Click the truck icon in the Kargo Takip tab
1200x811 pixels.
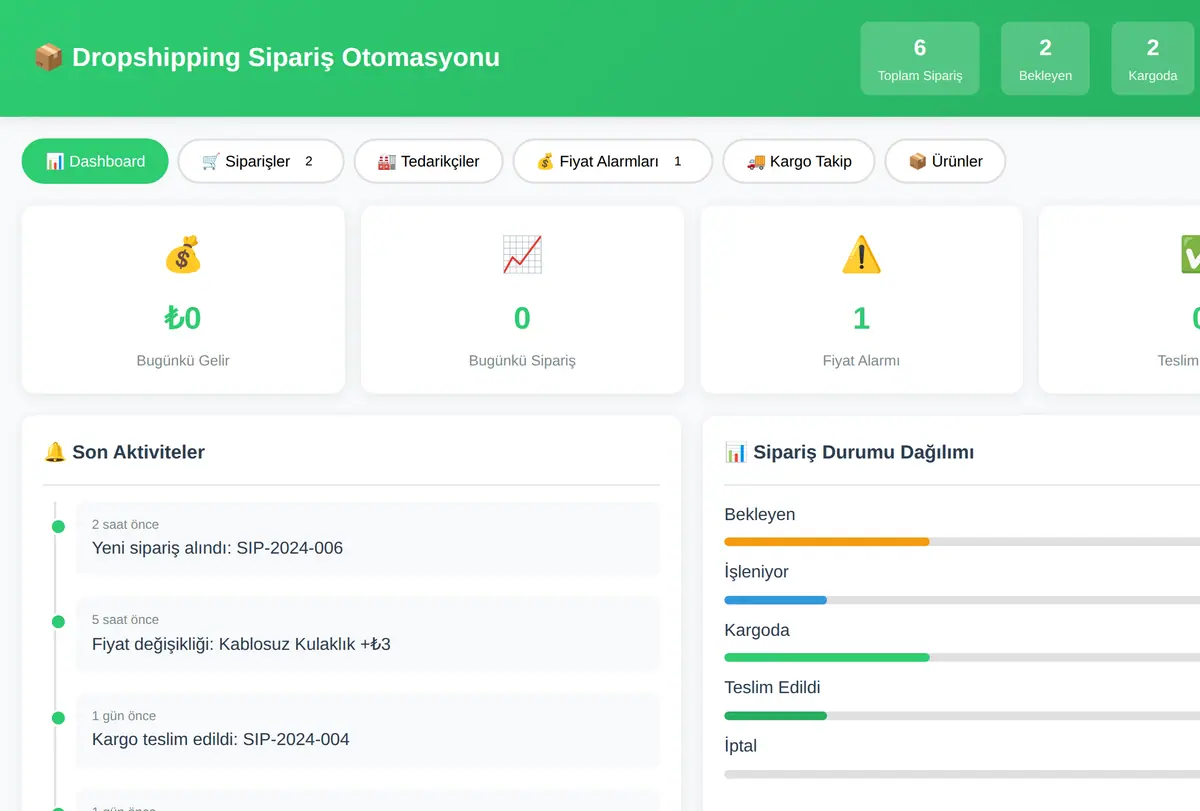[x=756, y=161]
